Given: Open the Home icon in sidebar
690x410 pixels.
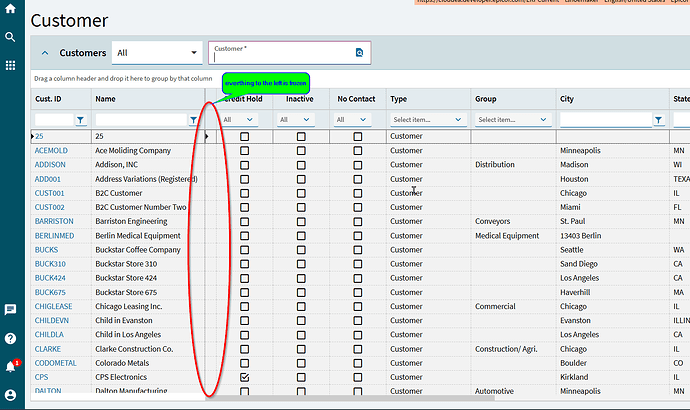Looking at the screenshot, I should 10,9.
